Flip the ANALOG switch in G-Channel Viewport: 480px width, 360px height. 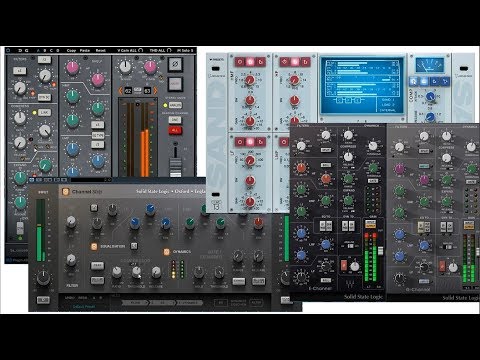pos(448,247)
